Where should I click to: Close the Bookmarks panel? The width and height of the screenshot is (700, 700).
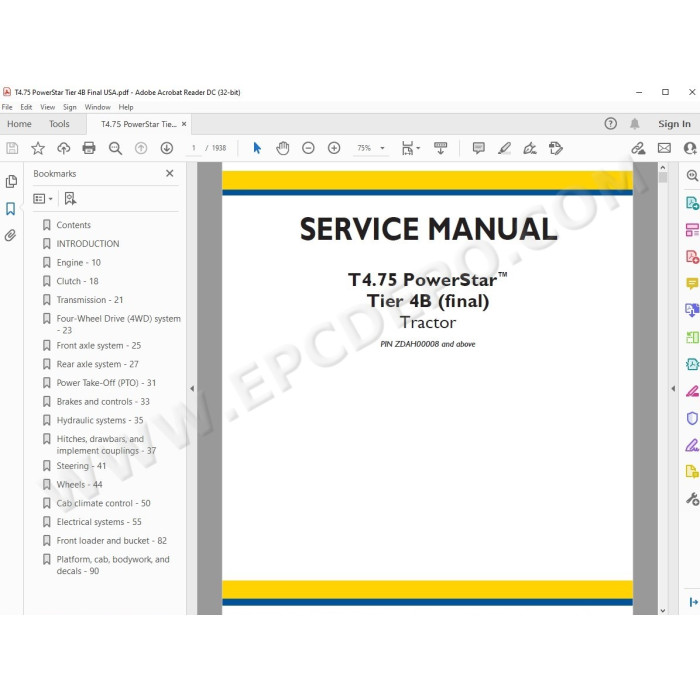pos(170,173)
